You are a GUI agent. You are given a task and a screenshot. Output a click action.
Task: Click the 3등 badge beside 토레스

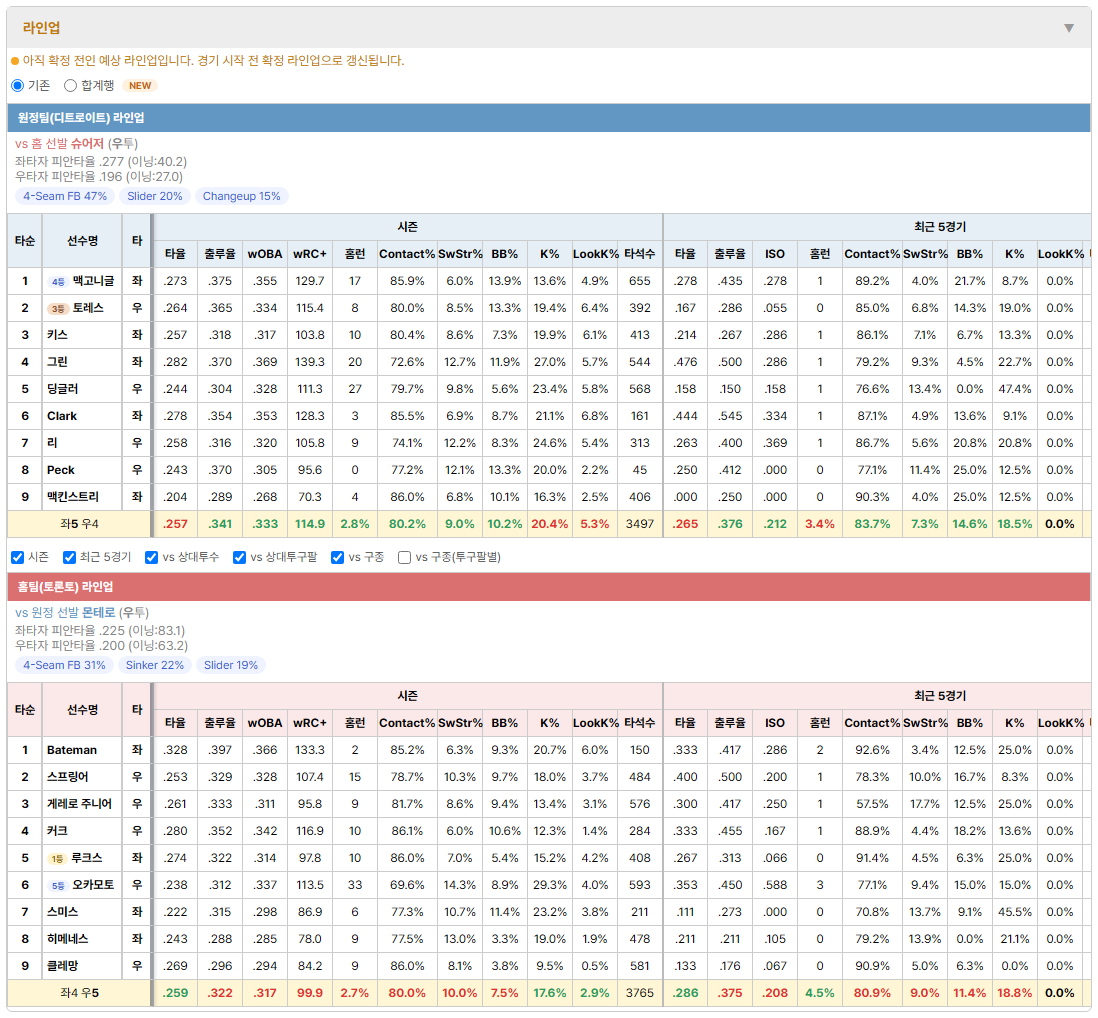(58, 309)
